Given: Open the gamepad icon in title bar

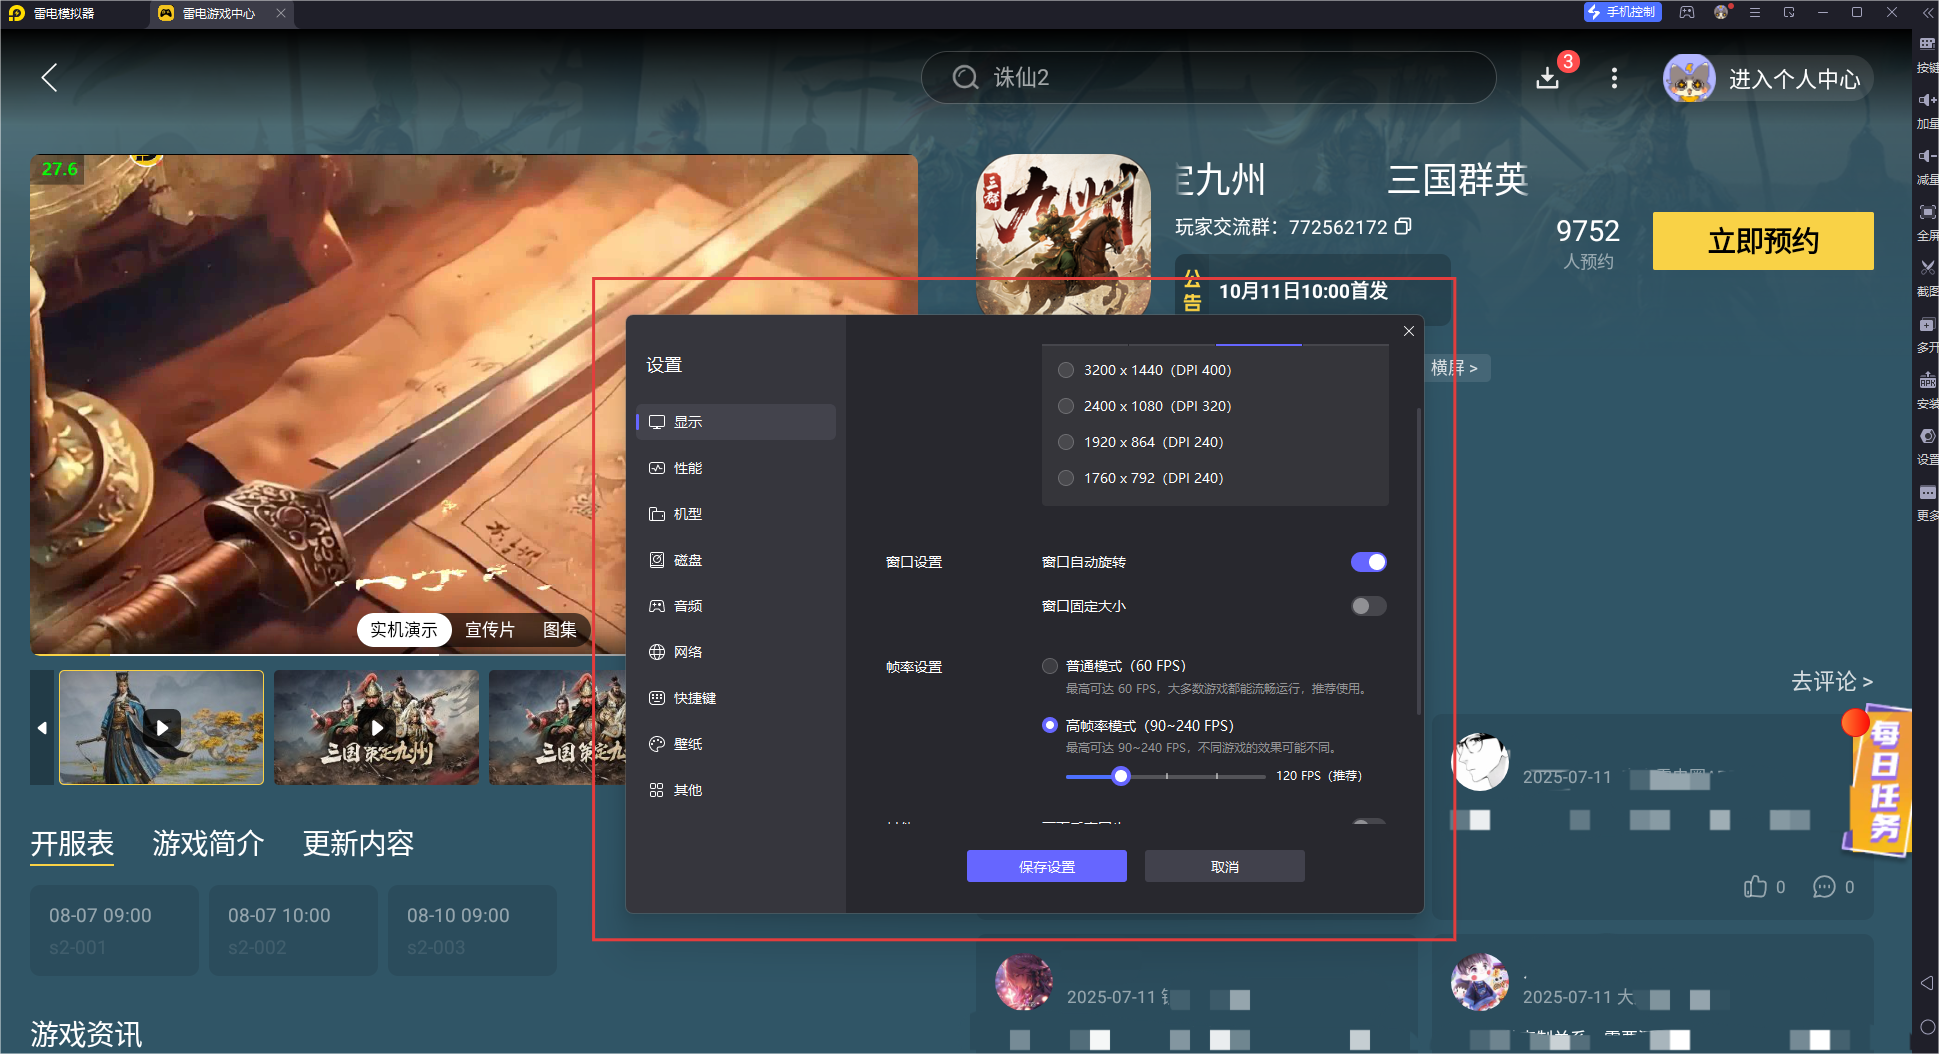Looking at the screenshot, I should click(x=1687, y=12).
